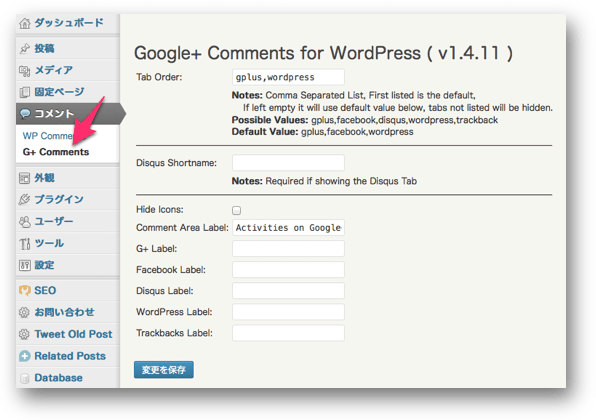Click the Google+ Comments for WordPress heading
Screen dimensions: 596x420
pyautogui.click(x=323, y=53)
